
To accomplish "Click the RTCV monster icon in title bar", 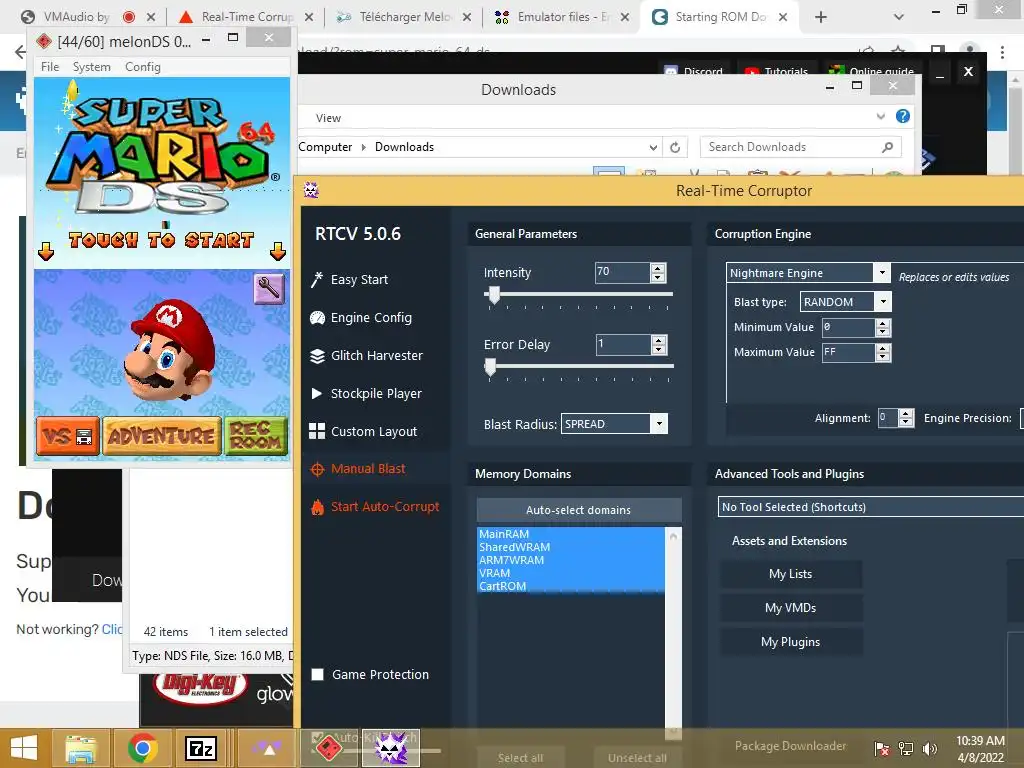I will pyautogui.click(x=311, y=190).
